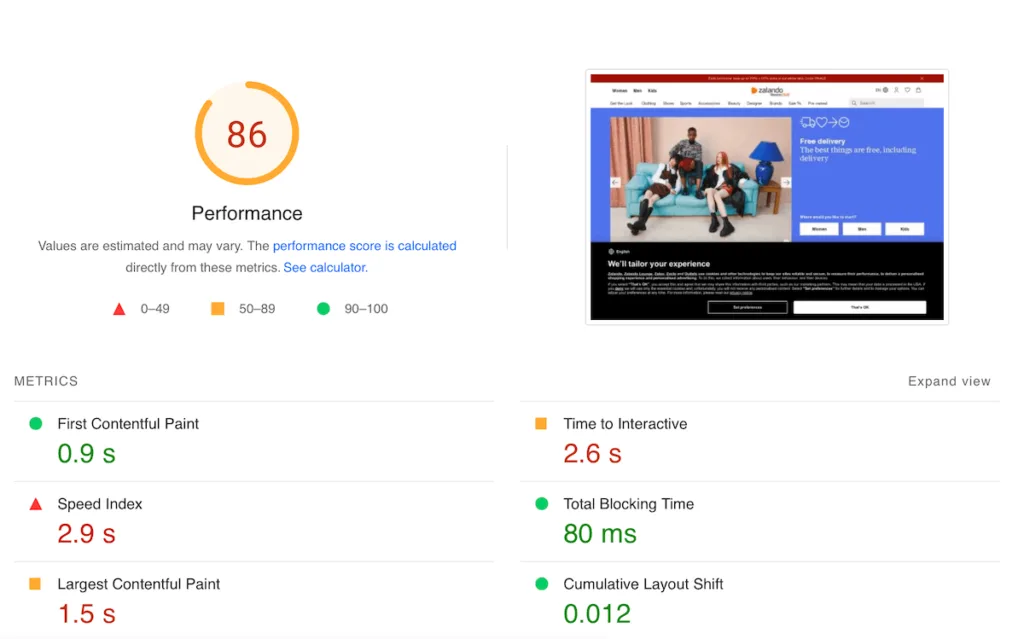Click the green circle icon beside Total Blocking Time

pyautogui.click(x=541, y=504)
